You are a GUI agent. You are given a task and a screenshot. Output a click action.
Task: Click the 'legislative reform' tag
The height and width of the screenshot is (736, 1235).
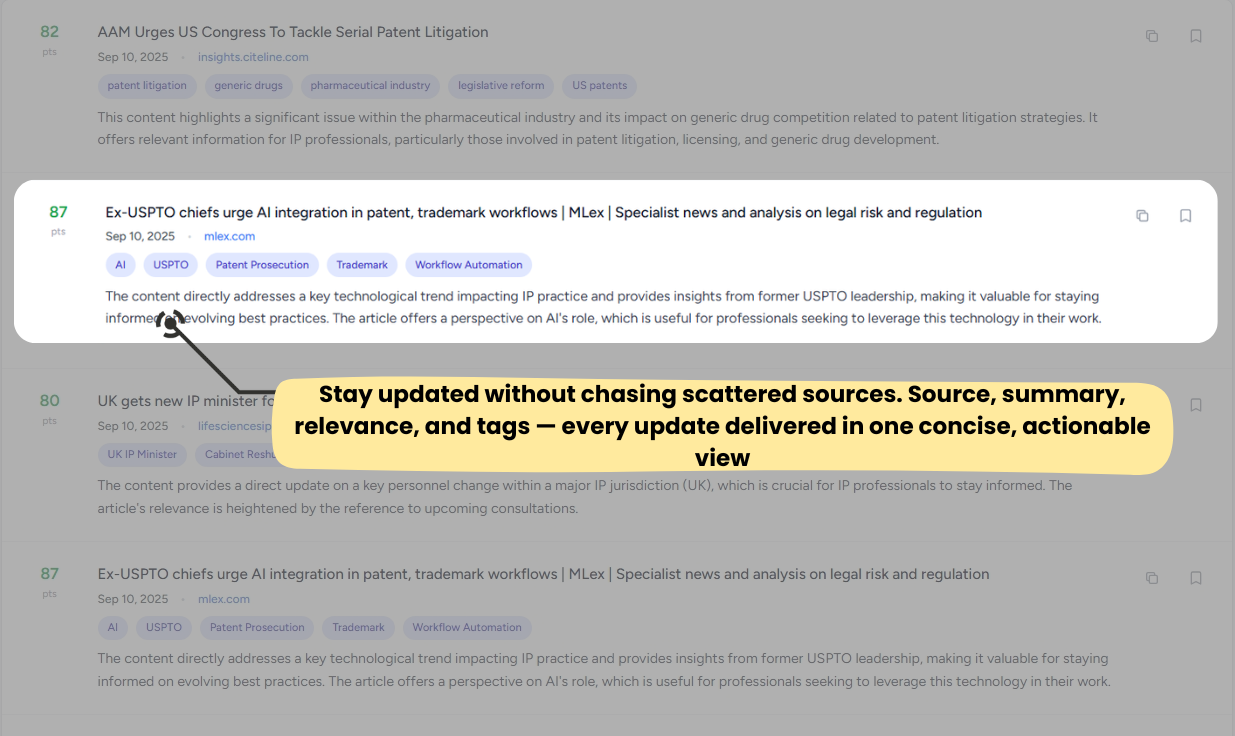tap(501, 86)
